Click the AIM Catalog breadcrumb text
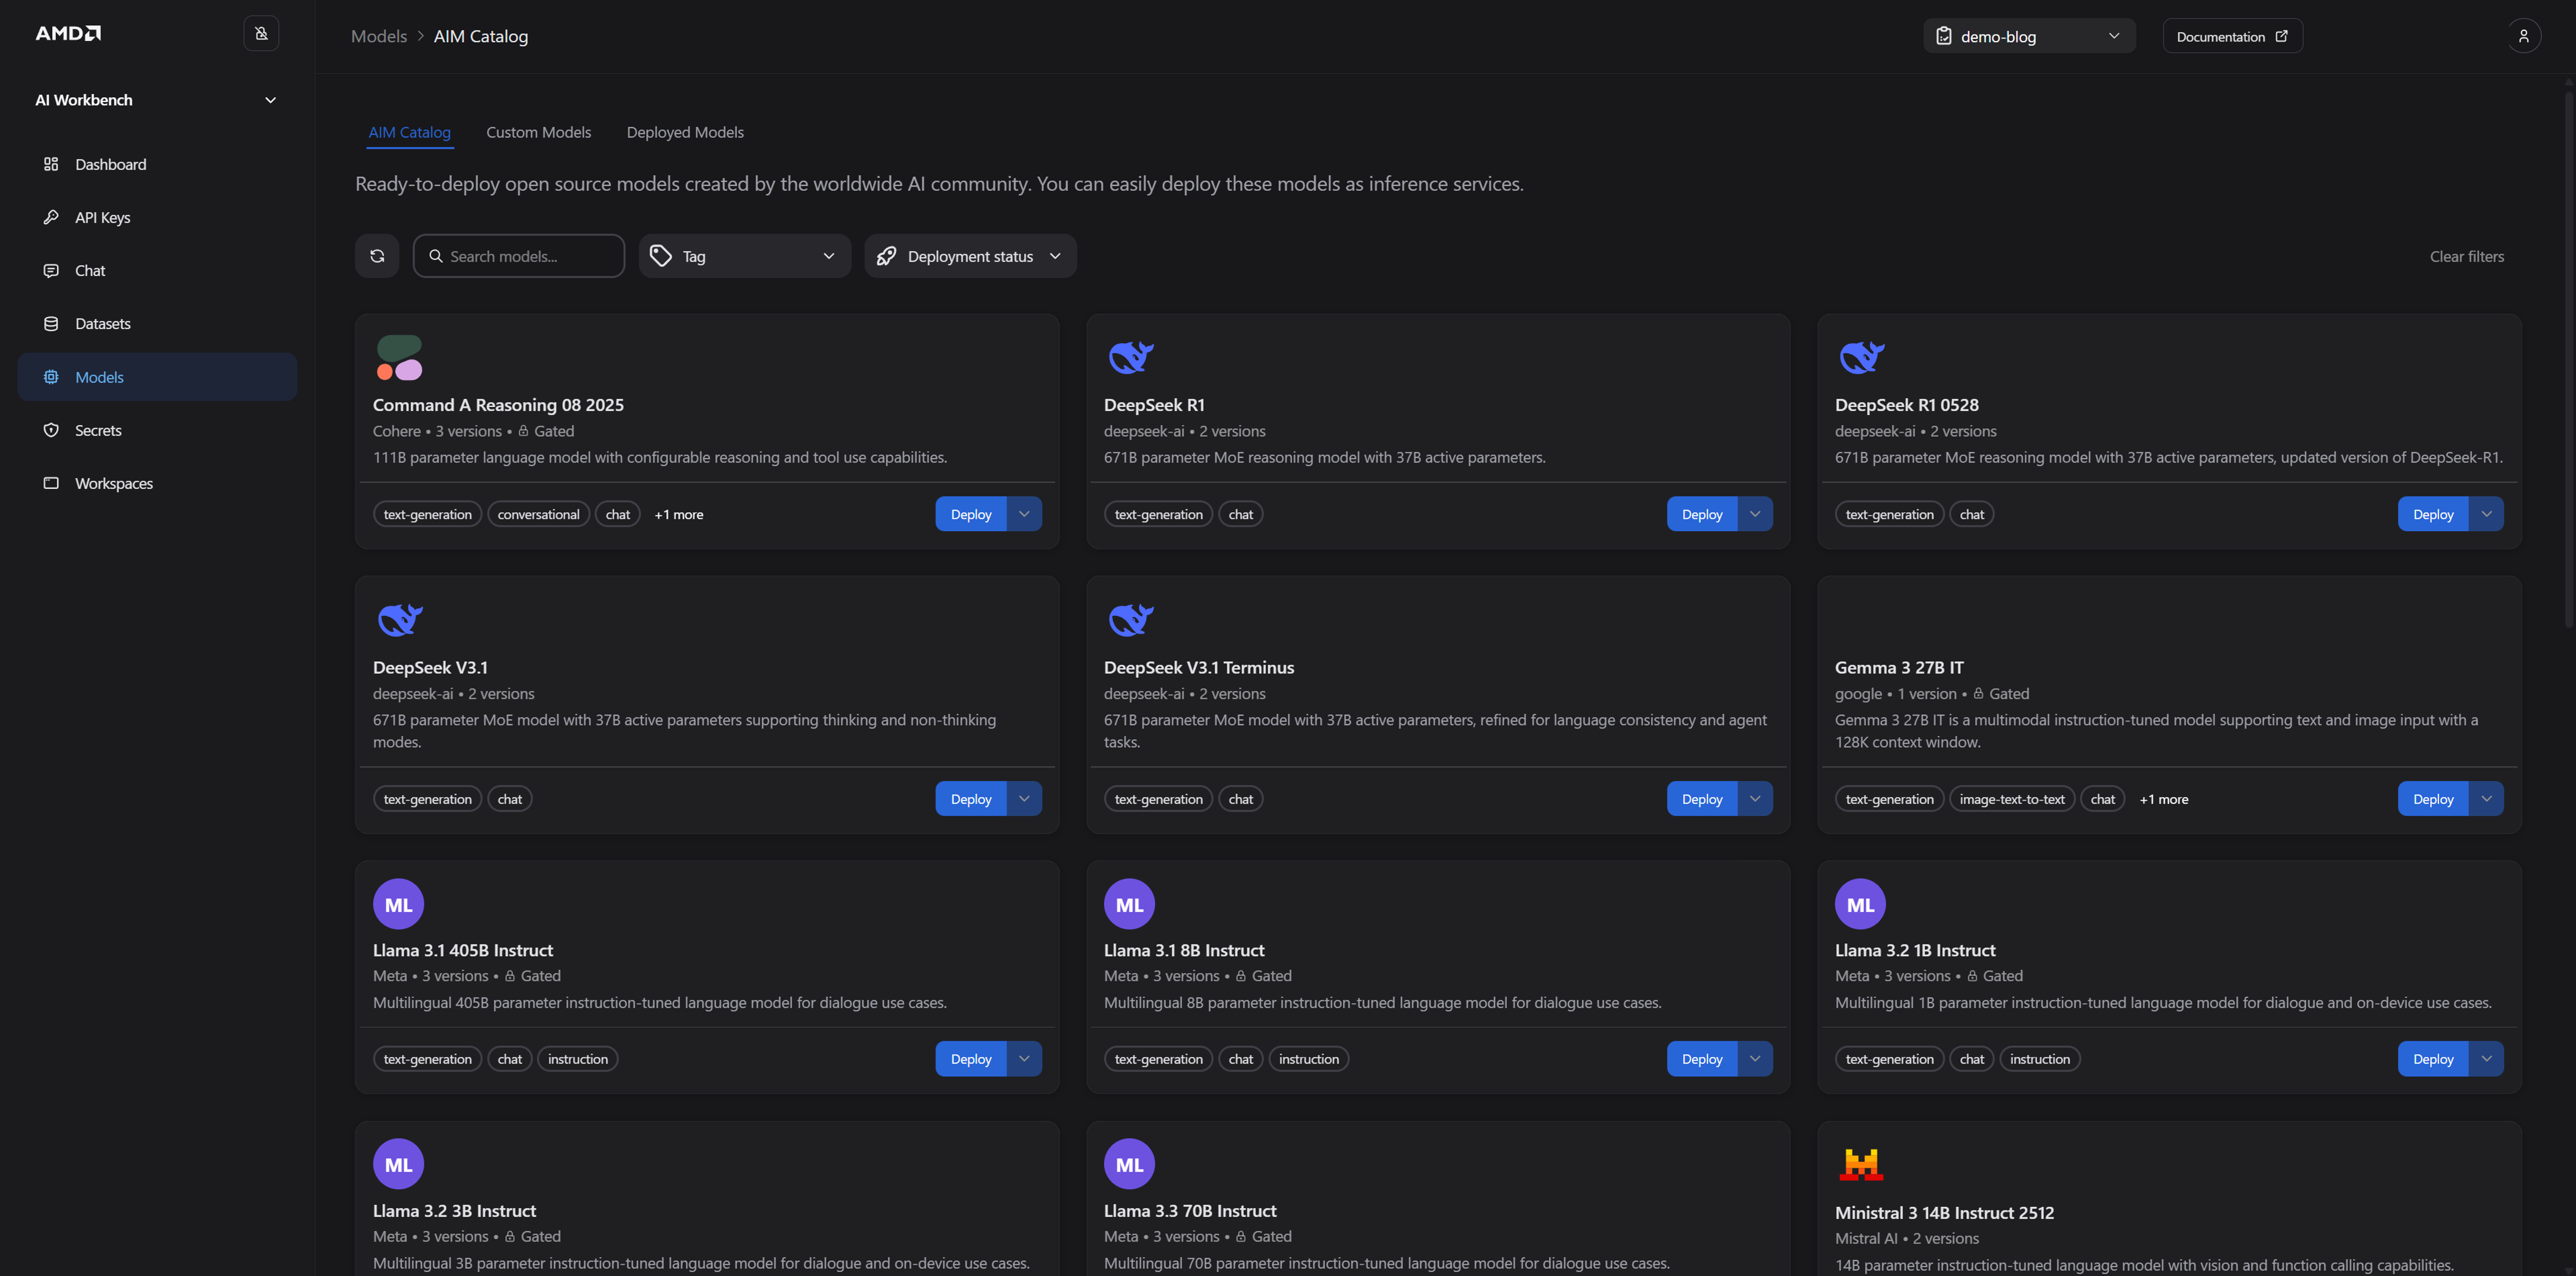The image size is (2576, 1276). (480, 36)
